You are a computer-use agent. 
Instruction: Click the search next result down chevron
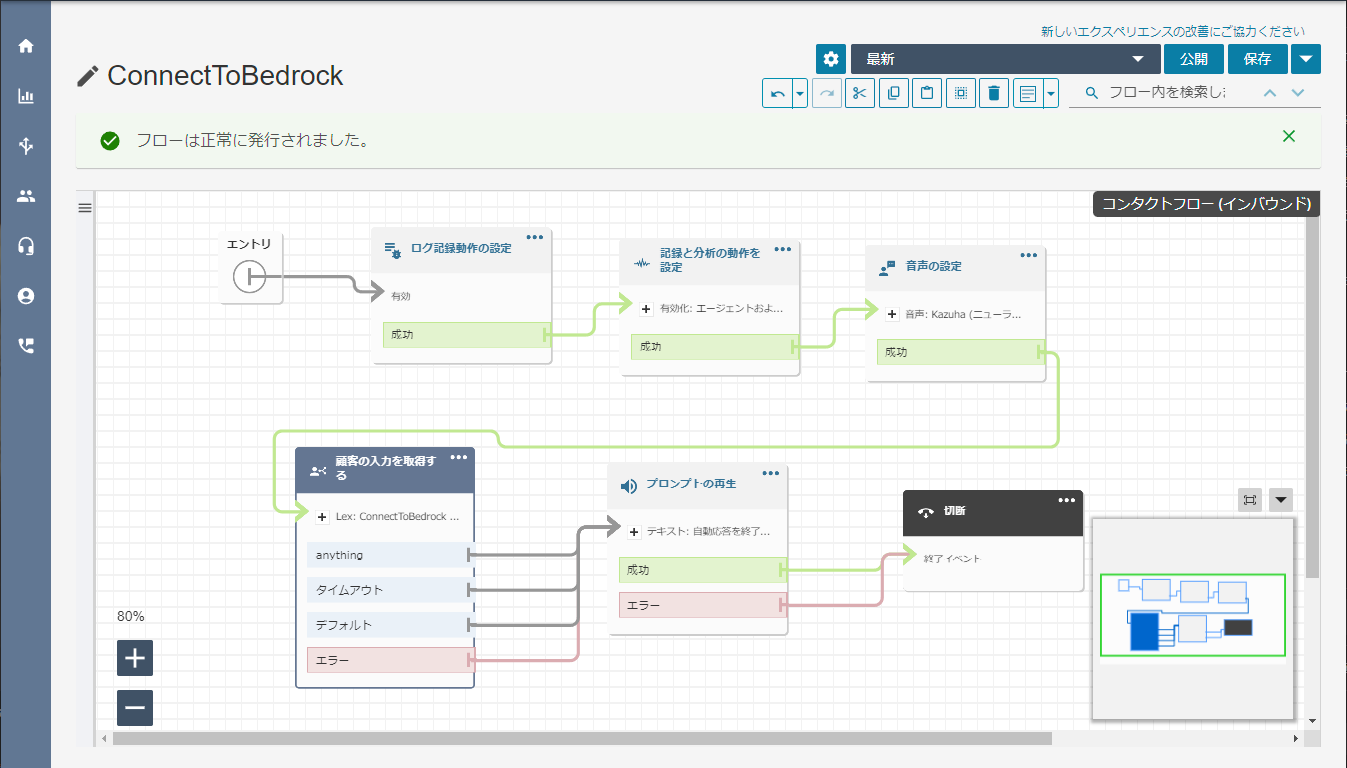(1298, 92)
